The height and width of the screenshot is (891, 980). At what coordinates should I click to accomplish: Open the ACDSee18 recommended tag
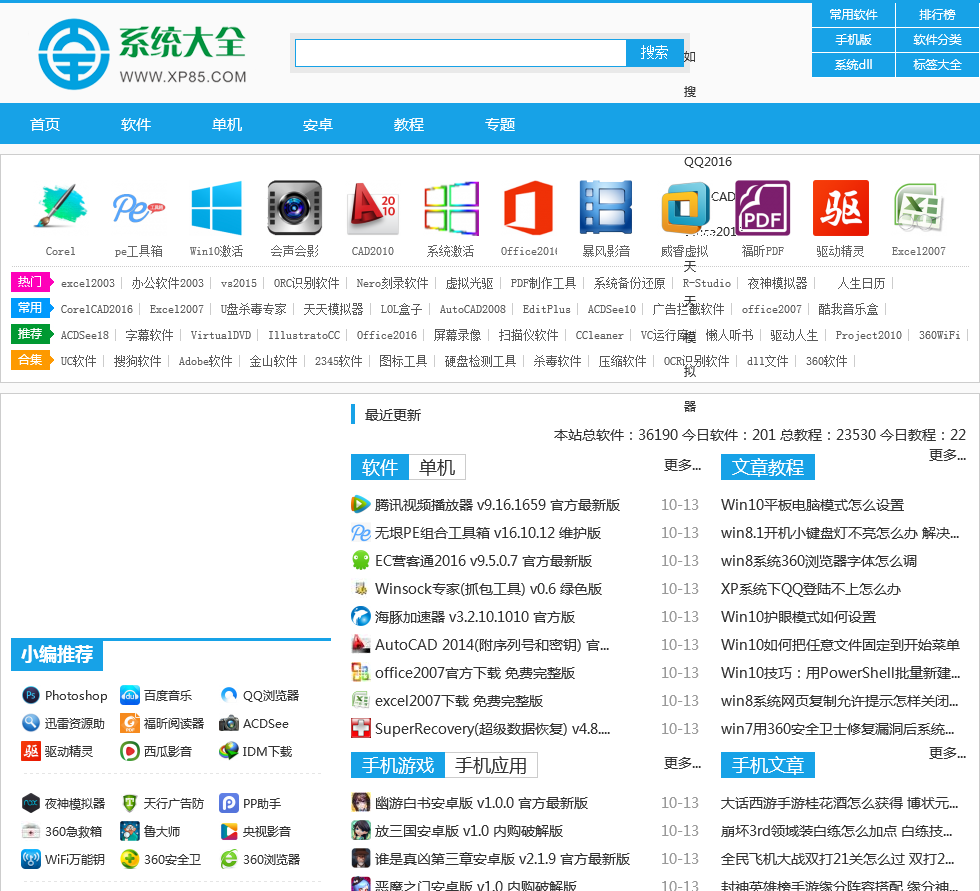(84, 335)
